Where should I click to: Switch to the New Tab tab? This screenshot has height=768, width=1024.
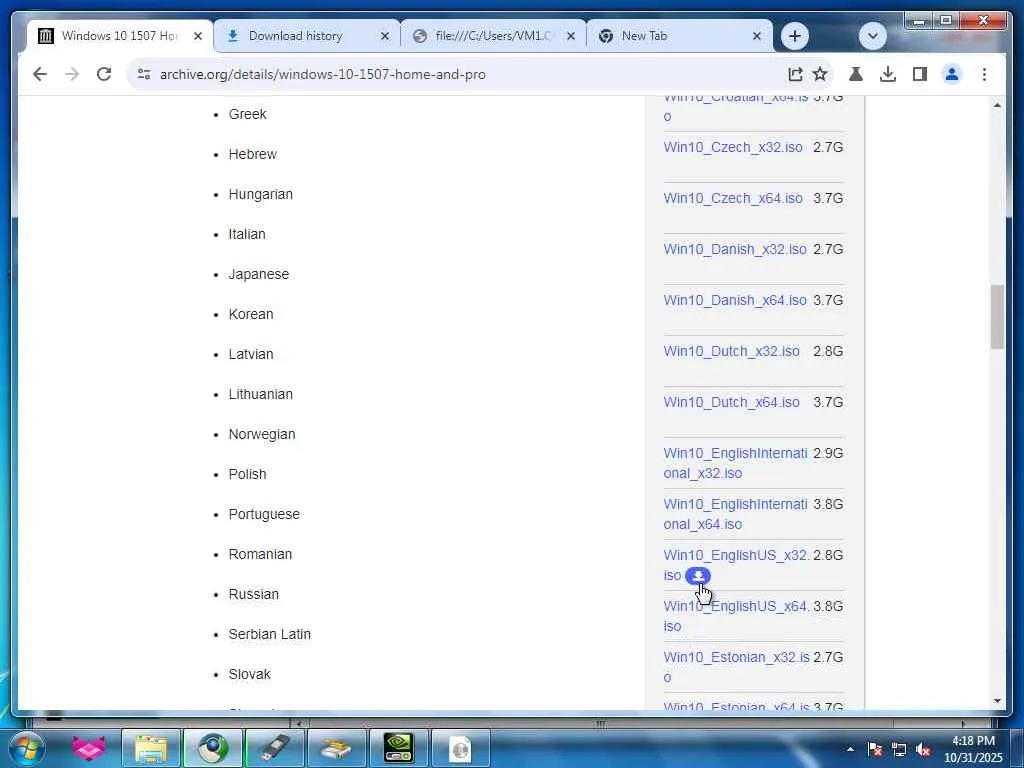[x=680, y=36]
